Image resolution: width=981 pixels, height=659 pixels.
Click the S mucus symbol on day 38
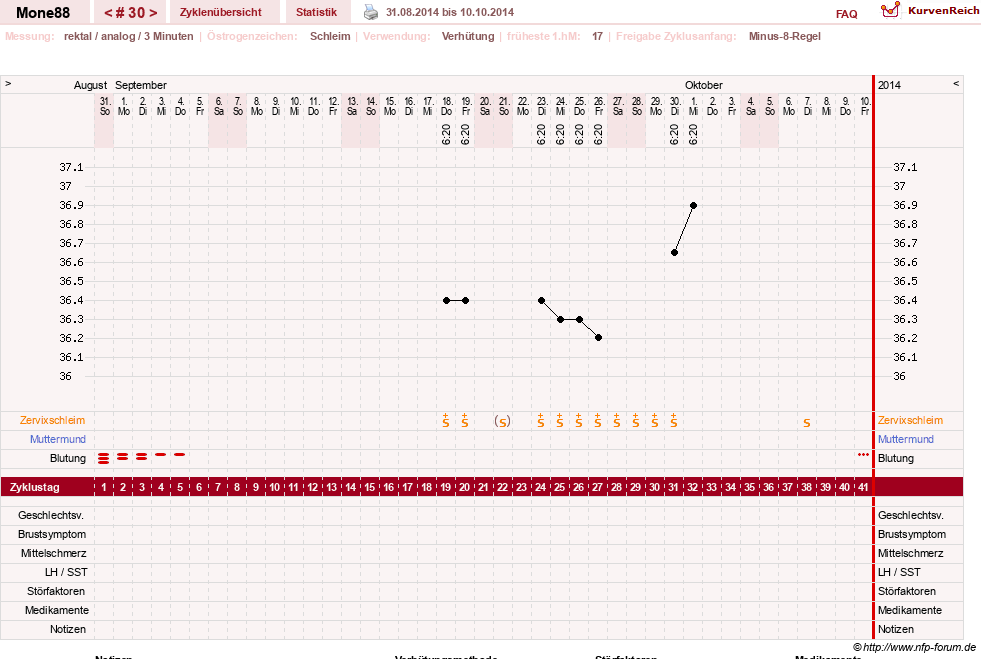pyautogui.click(x=807, y=423)
